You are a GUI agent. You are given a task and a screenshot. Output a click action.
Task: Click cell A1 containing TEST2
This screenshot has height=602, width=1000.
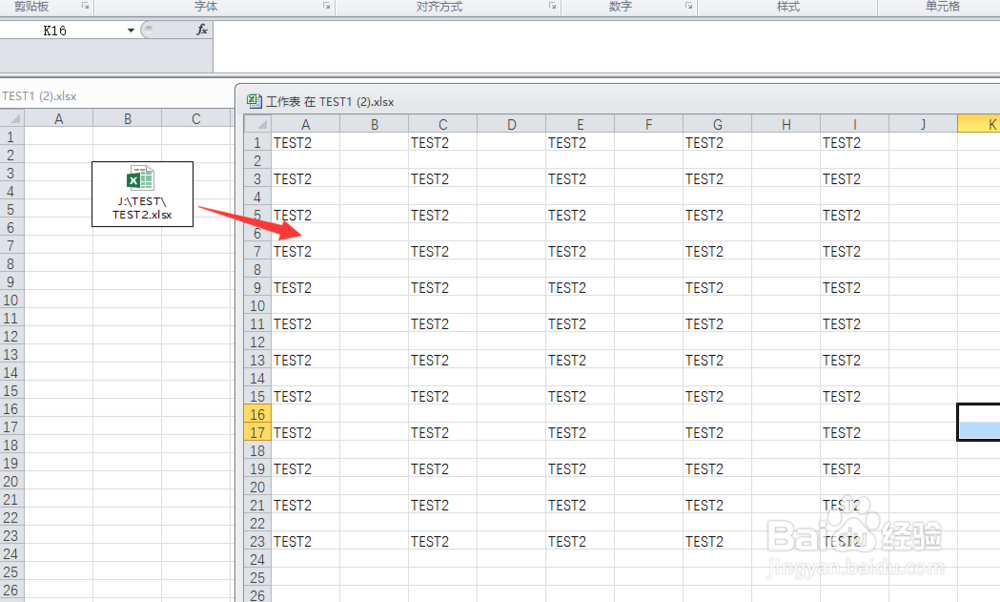click(x=305, y=143)
